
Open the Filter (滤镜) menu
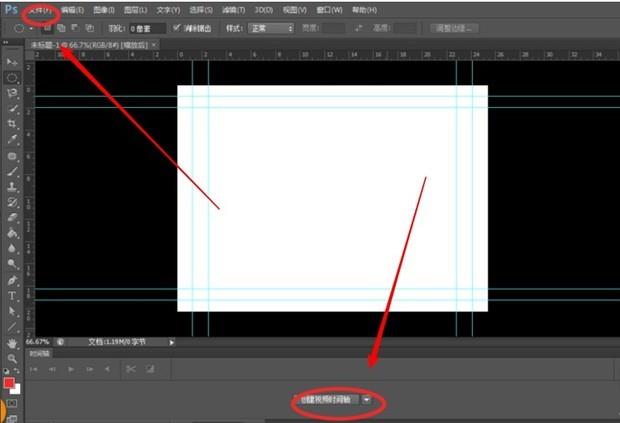(233, 10)
